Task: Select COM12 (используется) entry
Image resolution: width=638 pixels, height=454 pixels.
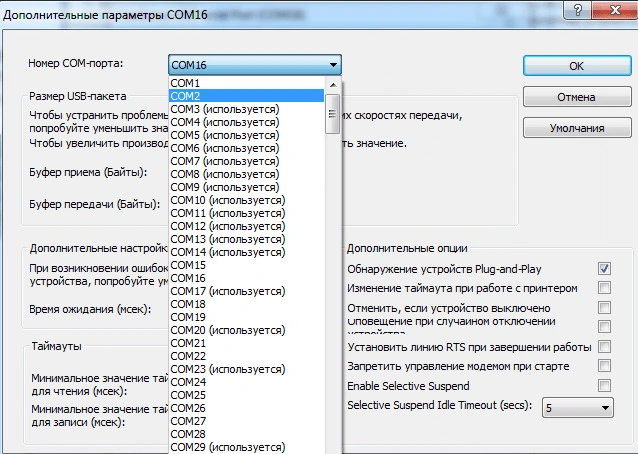Action: (247, 226)
